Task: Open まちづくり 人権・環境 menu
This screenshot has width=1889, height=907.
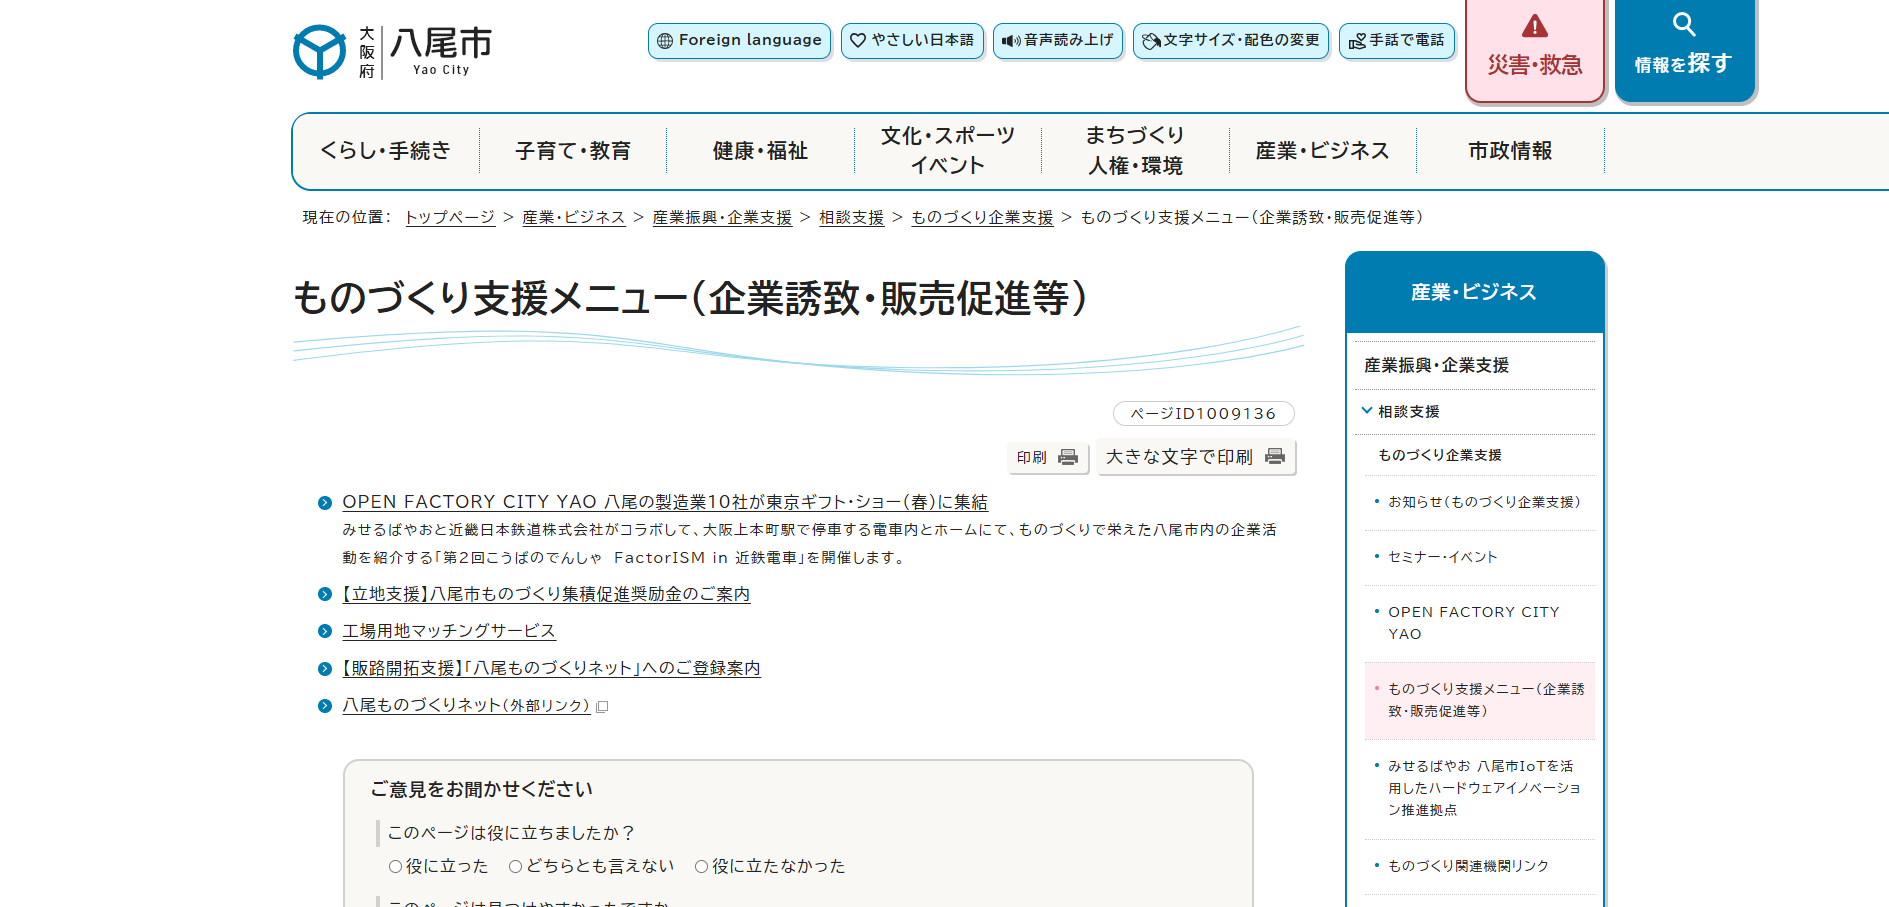Action: pos(1135,151)
